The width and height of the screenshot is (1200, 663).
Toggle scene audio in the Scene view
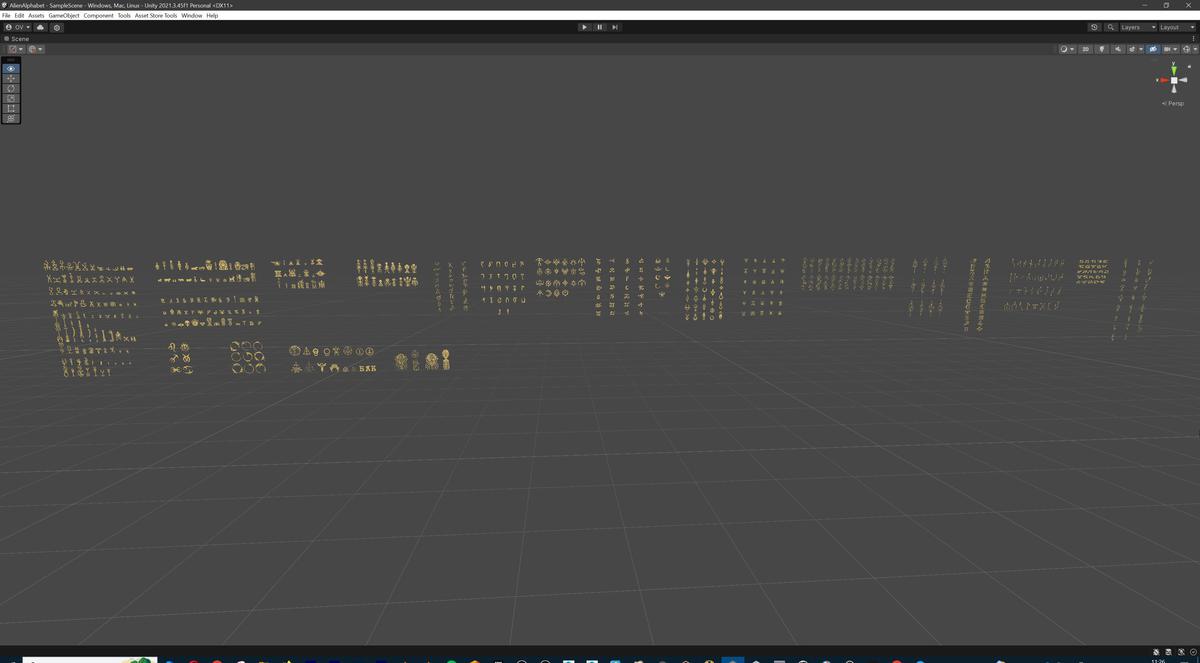[x=1118, y=49]
